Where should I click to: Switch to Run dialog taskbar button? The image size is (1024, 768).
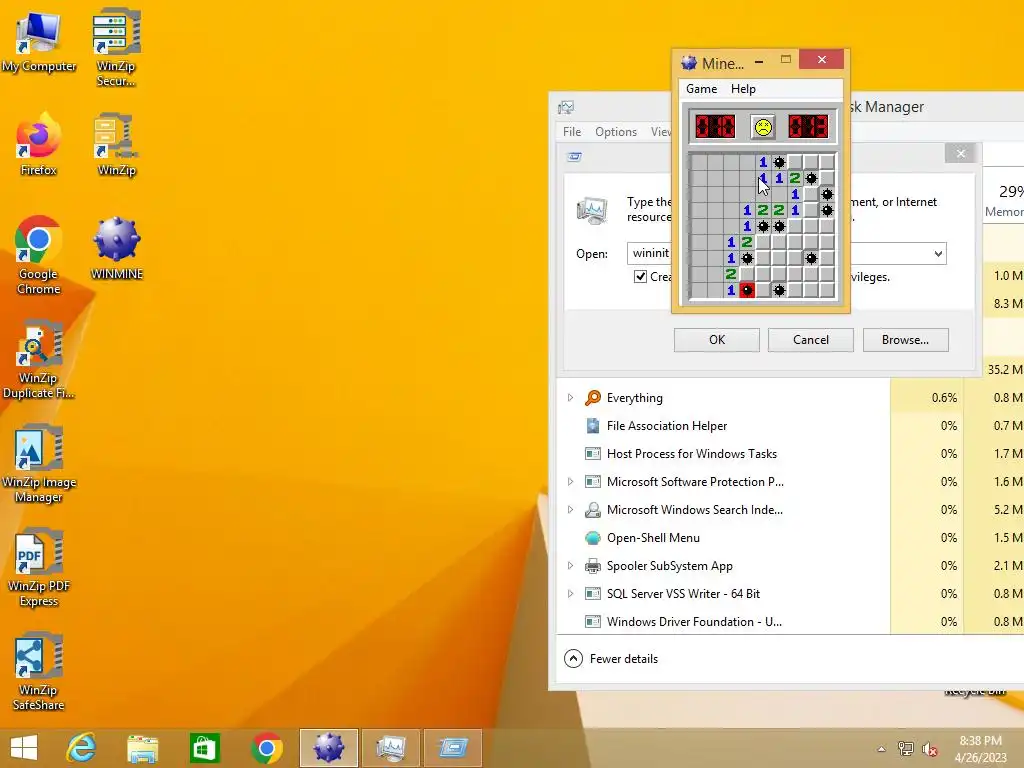[x=453, y=748]
